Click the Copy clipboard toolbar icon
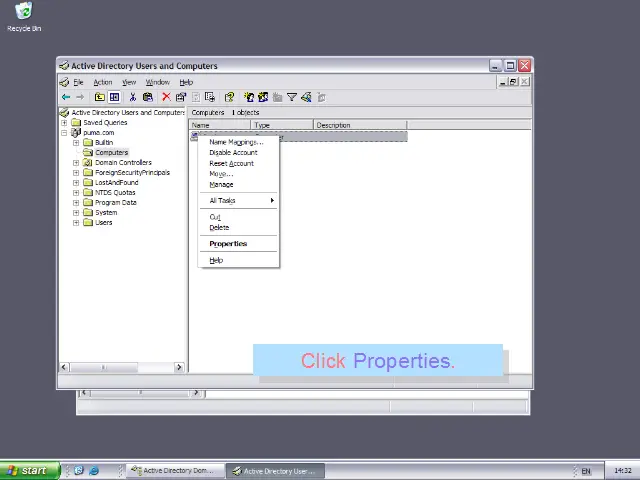Viewport: 640px width, 480px height. 147,97
